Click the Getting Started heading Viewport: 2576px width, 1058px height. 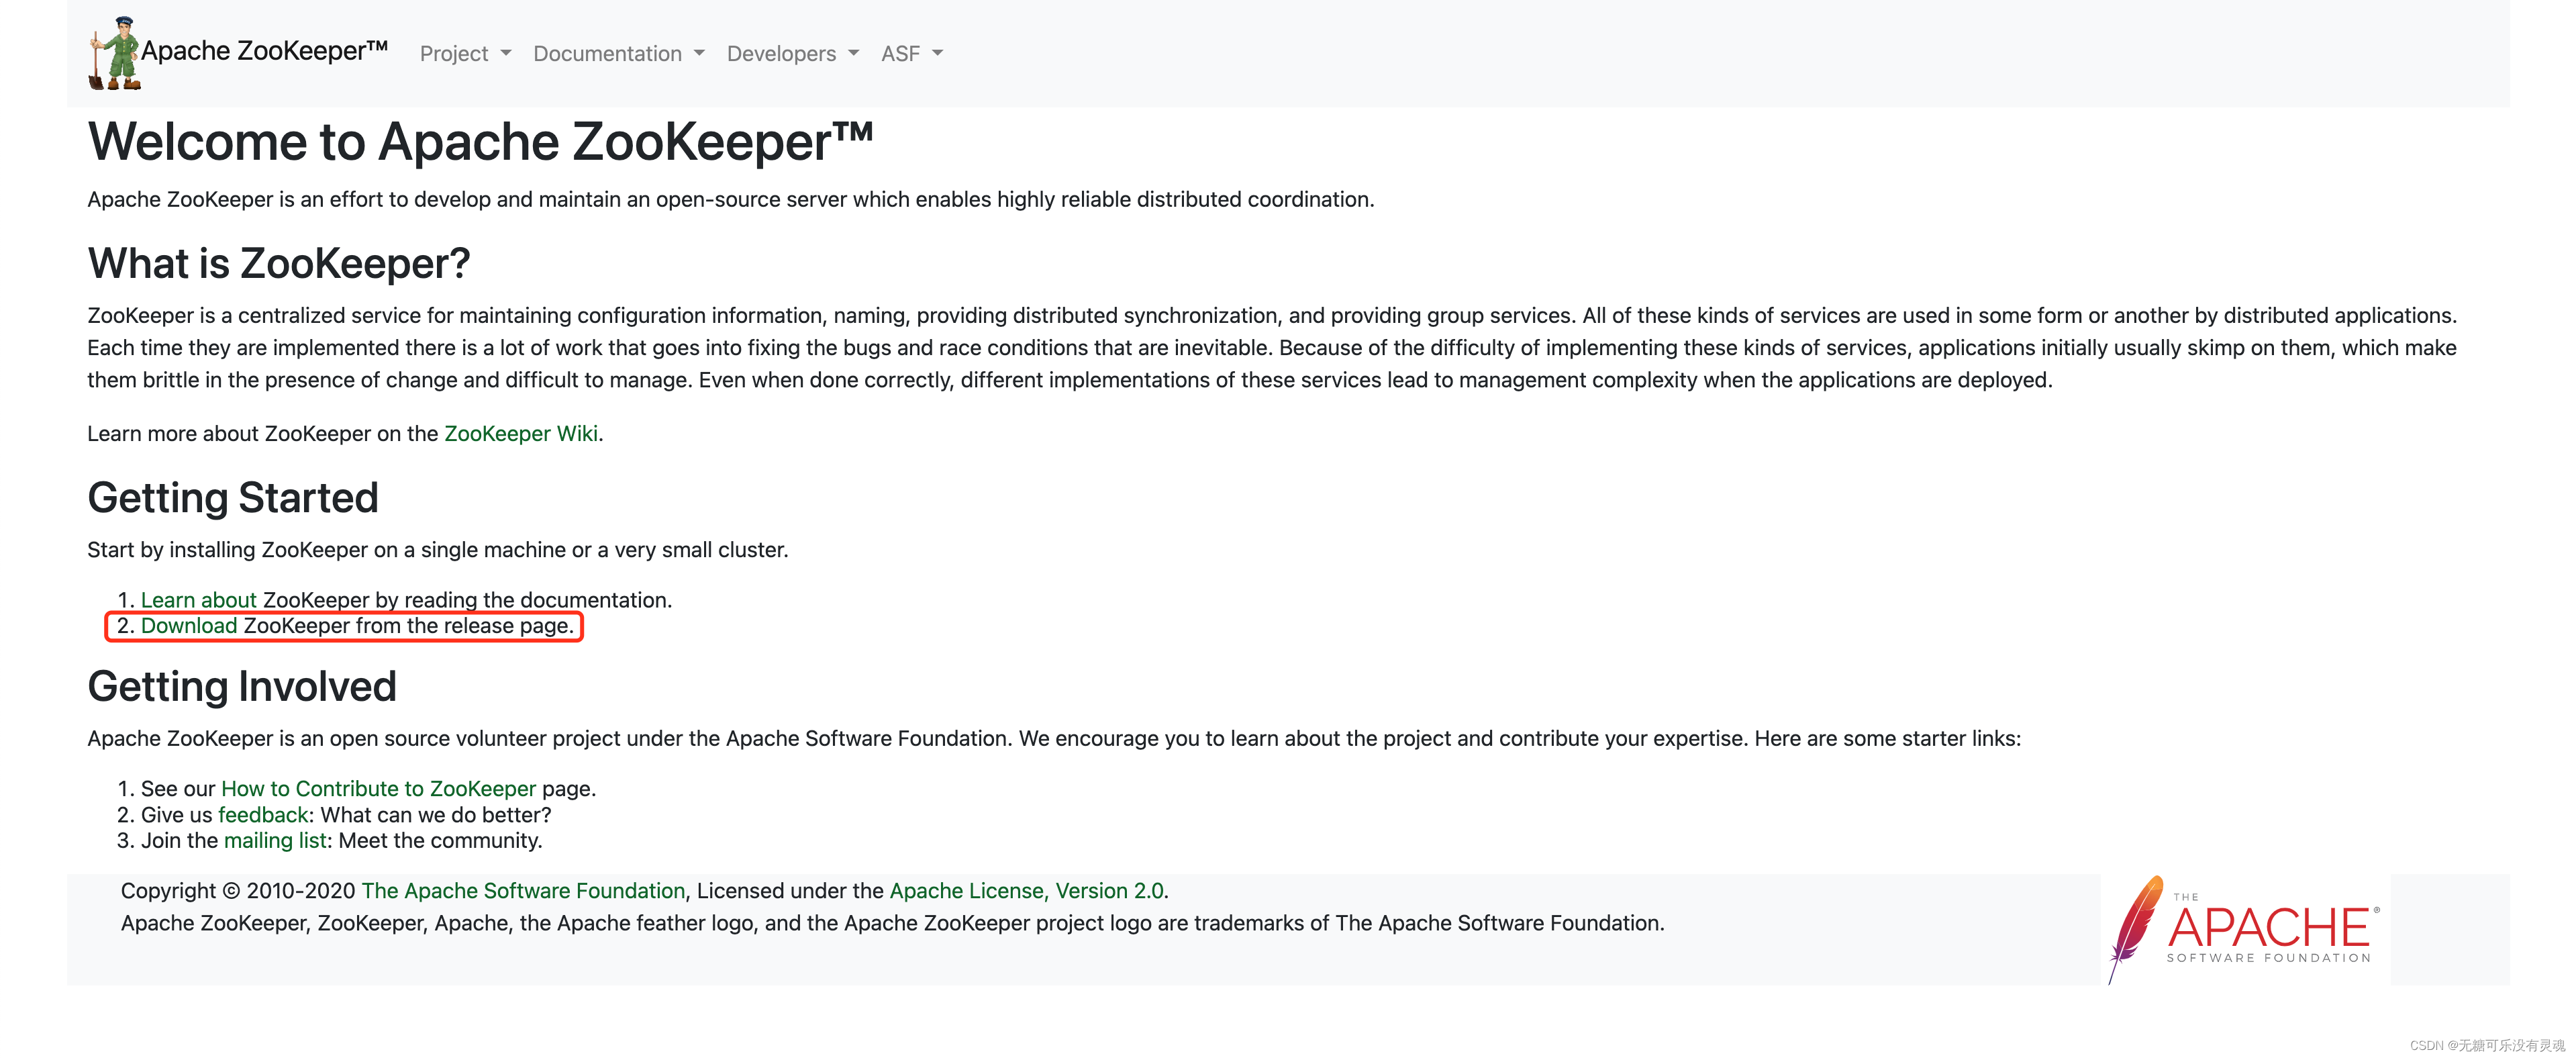pos(233,498)
